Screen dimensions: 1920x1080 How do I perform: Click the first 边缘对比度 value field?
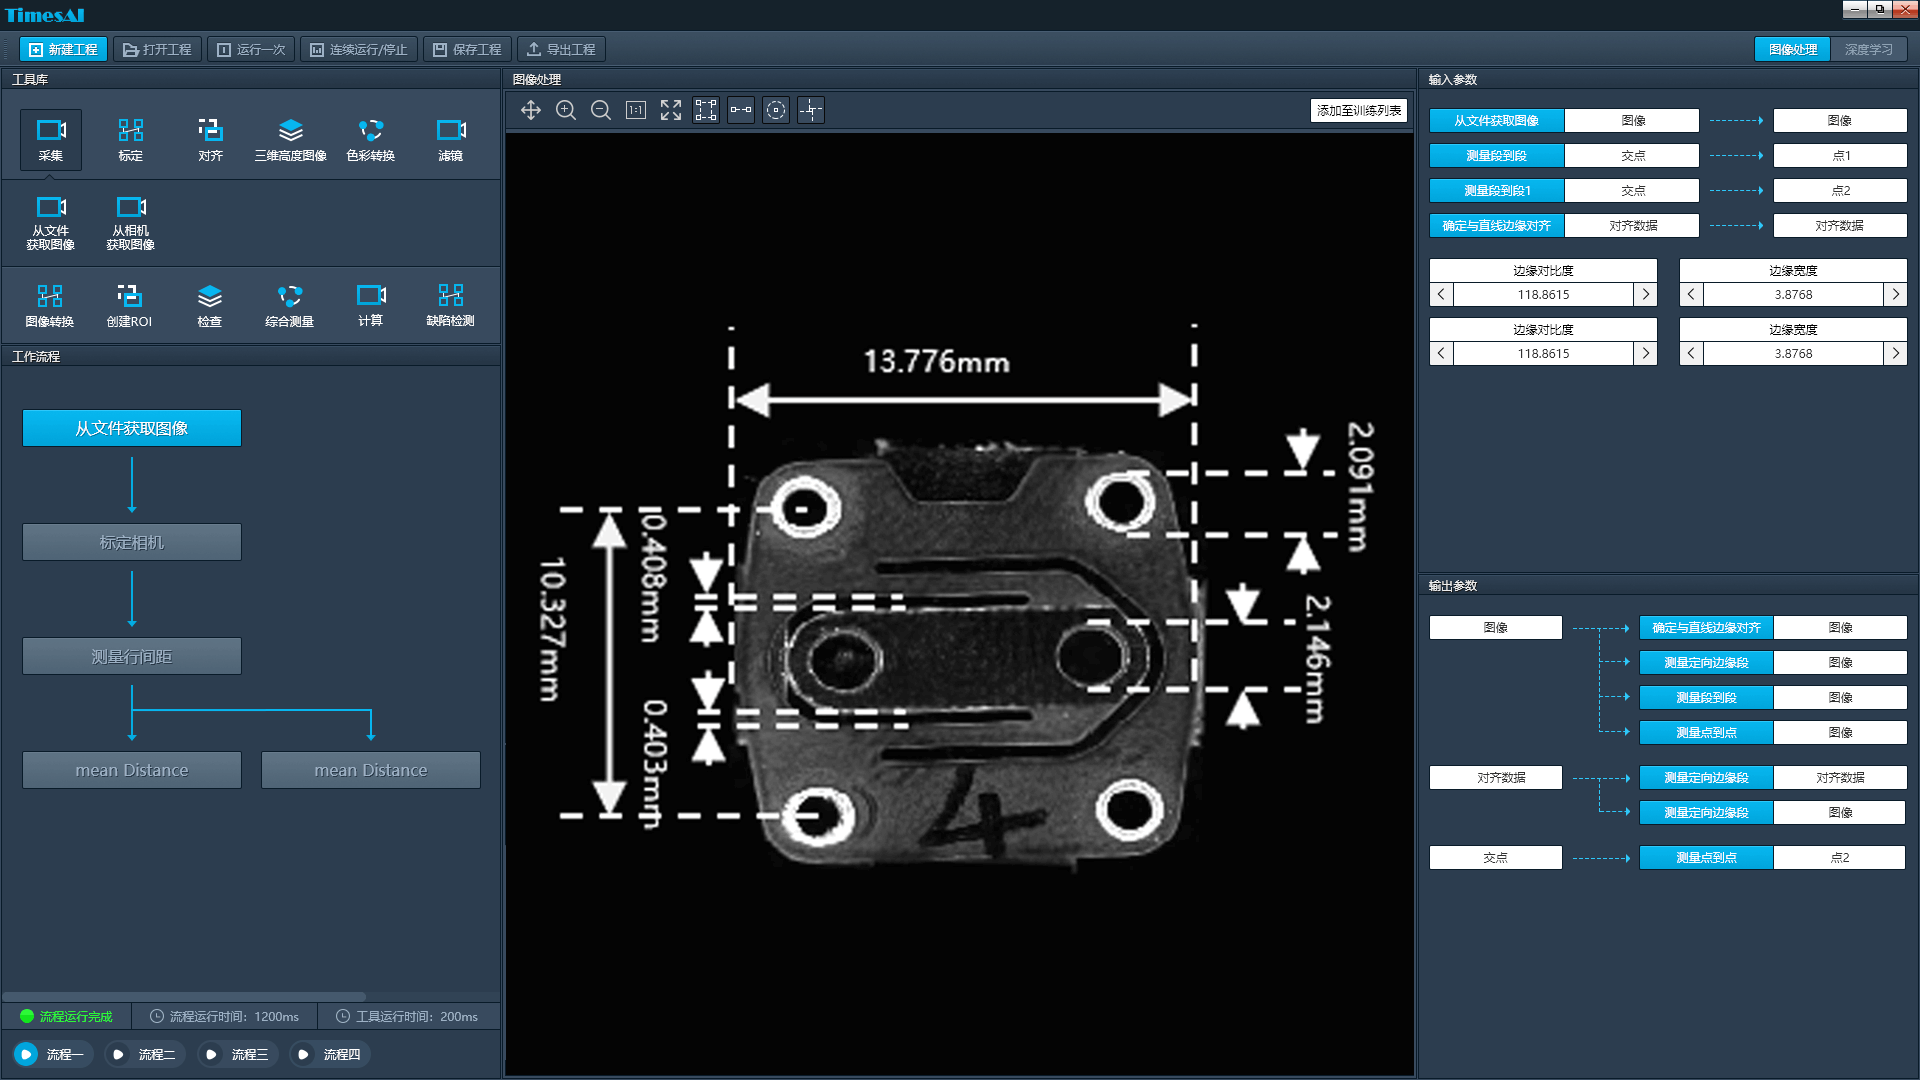[1543, 294]
